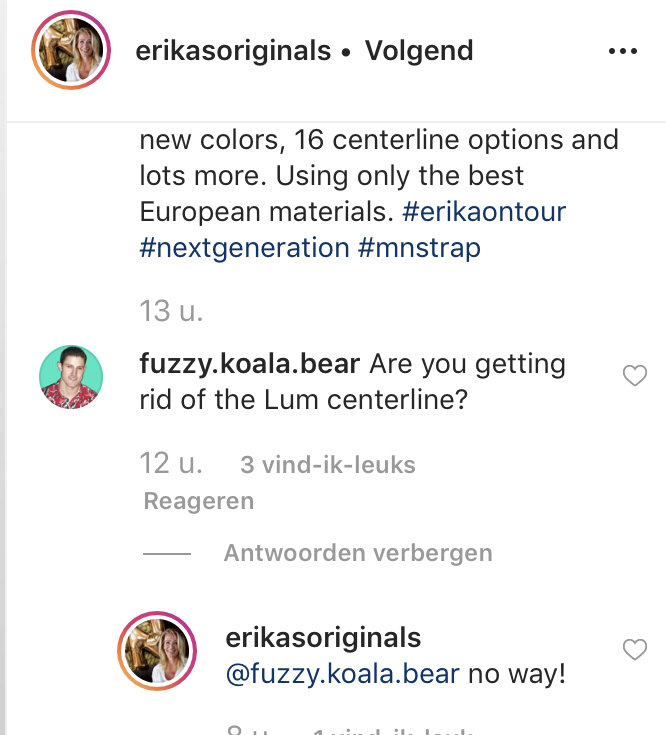This screenshot has height=735, width=666.
Task: Click the 13 u. post timestamp
Action: coord(171,311)
